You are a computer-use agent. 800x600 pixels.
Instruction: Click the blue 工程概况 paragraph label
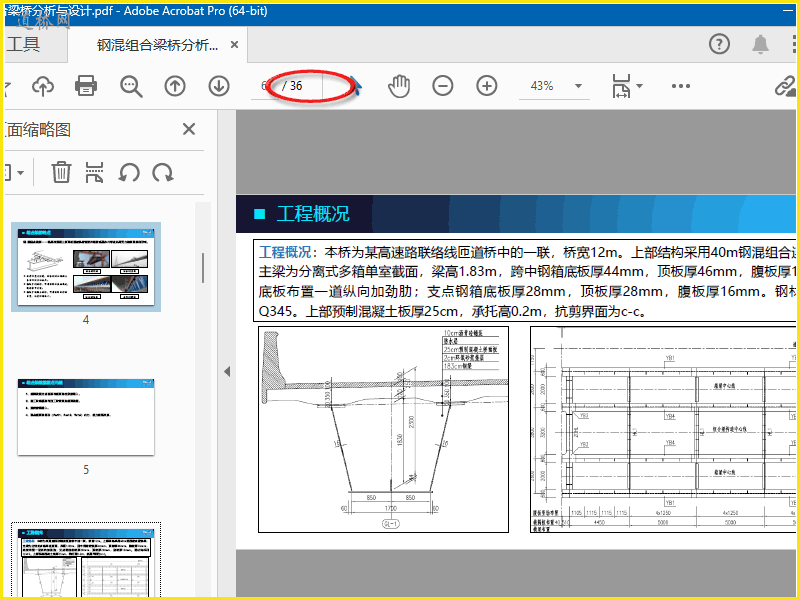point(285,252)
